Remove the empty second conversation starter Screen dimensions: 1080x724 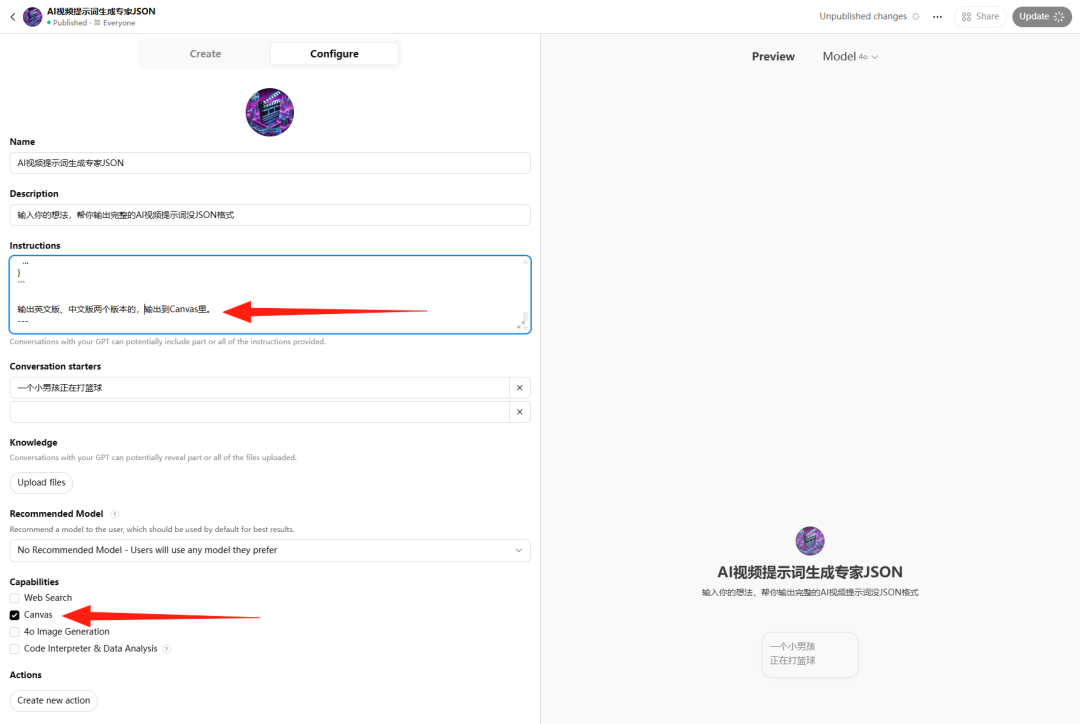(519, 412)
